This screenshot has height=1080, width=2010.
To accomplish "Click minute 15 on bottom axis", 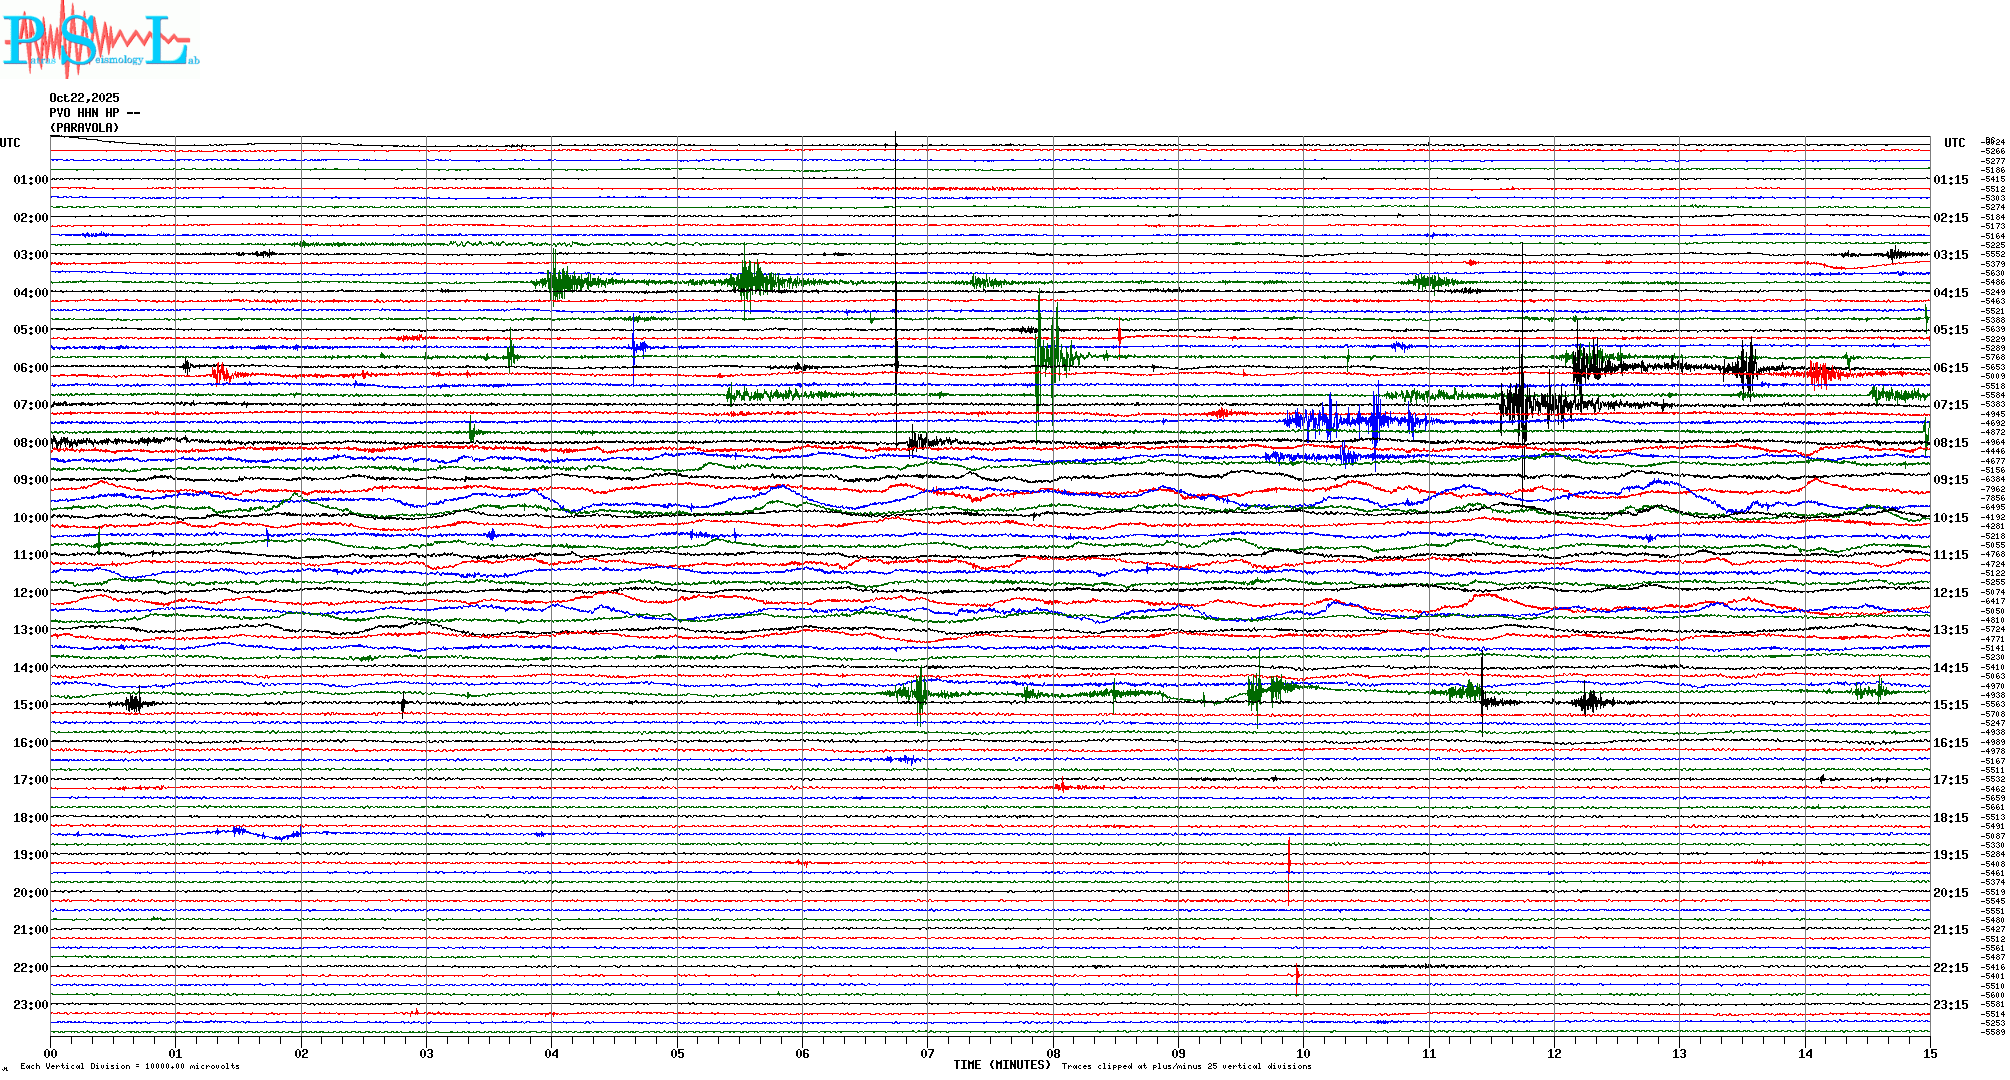I will click(x=1929, y=1053).
